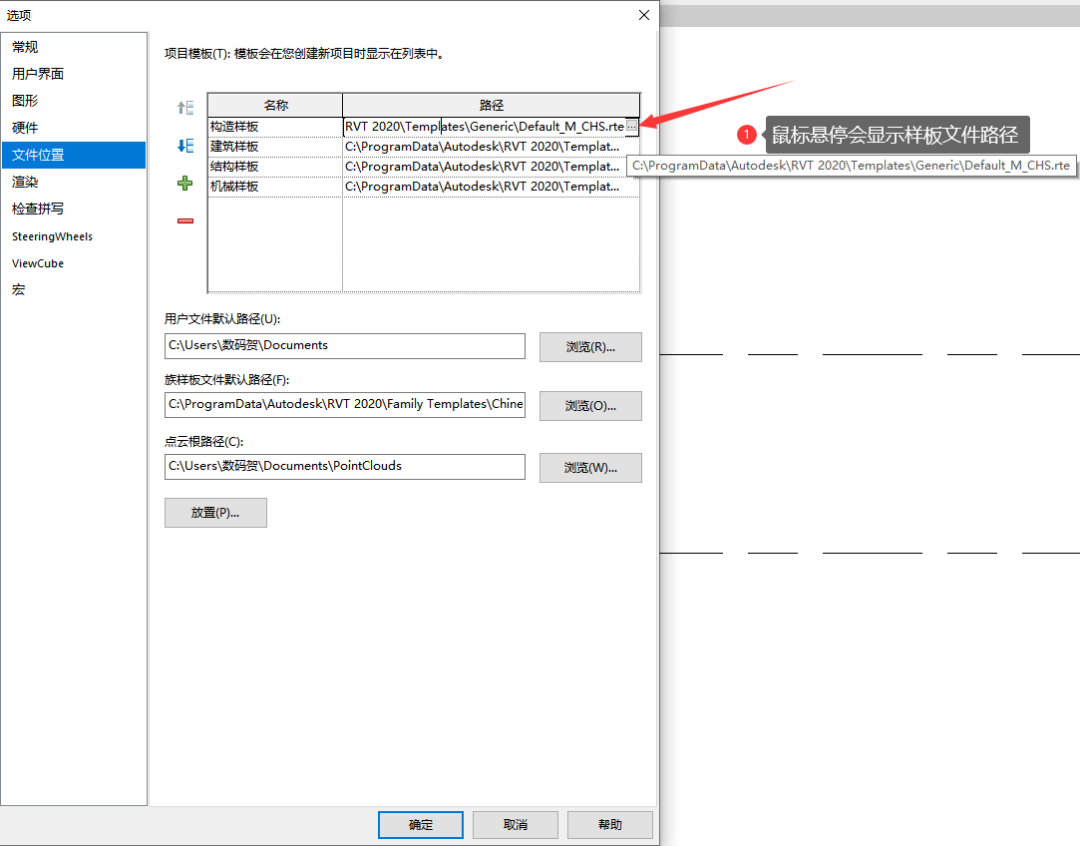The width and height of the screenshot is (1080, 846).
Task: Open the 常规 options category
Action: pos(73,47)
